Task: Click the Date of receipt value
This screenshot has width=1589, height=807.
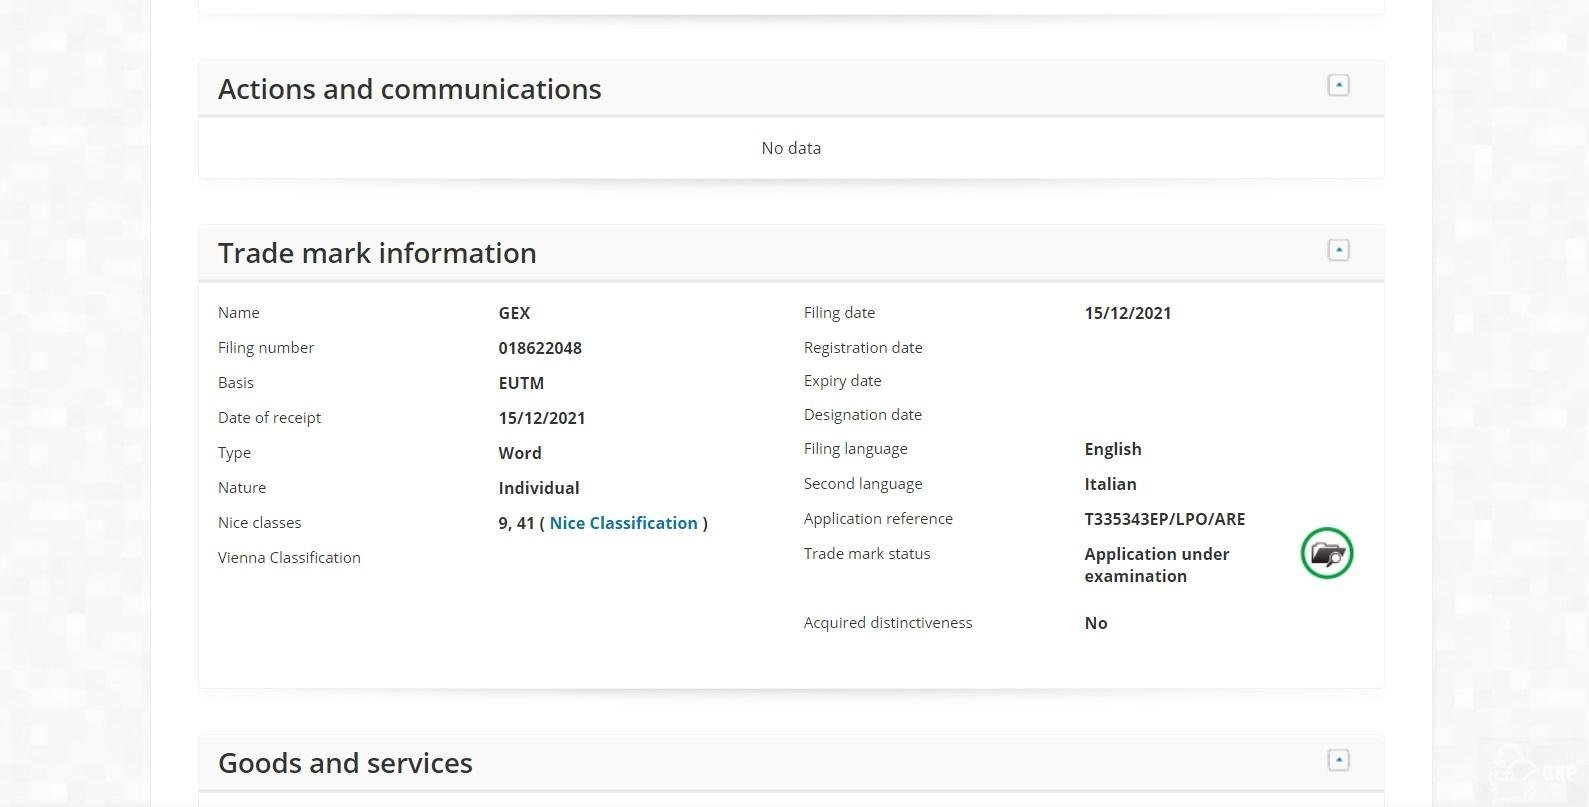Action: pyautogui.click(x=541, y=418)
